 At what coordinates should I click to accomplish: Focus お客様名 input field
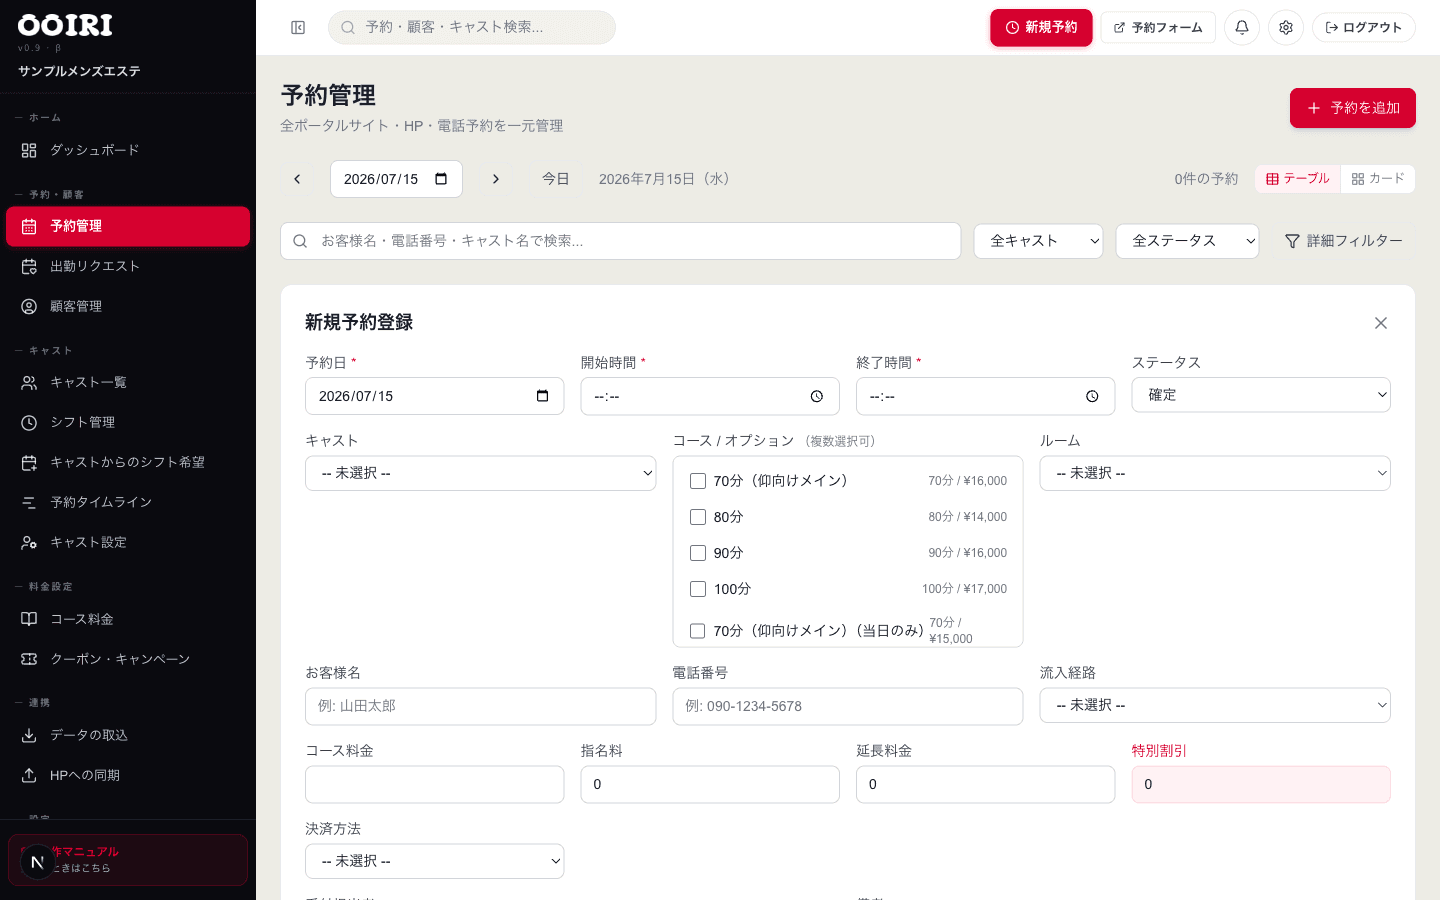click(480, 706)
